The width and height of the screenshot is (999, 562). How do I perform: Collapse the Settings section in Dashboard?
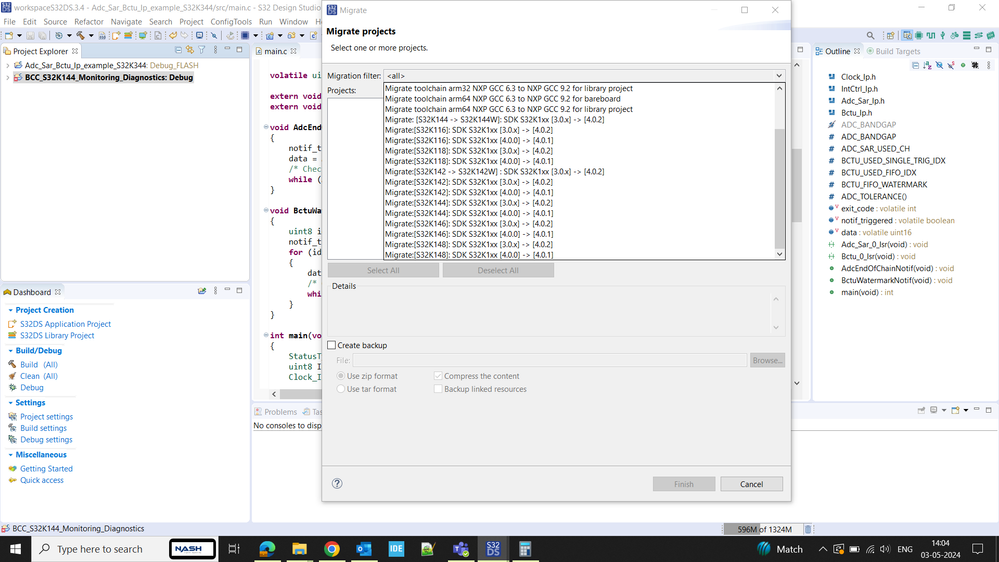coord(10,403)
